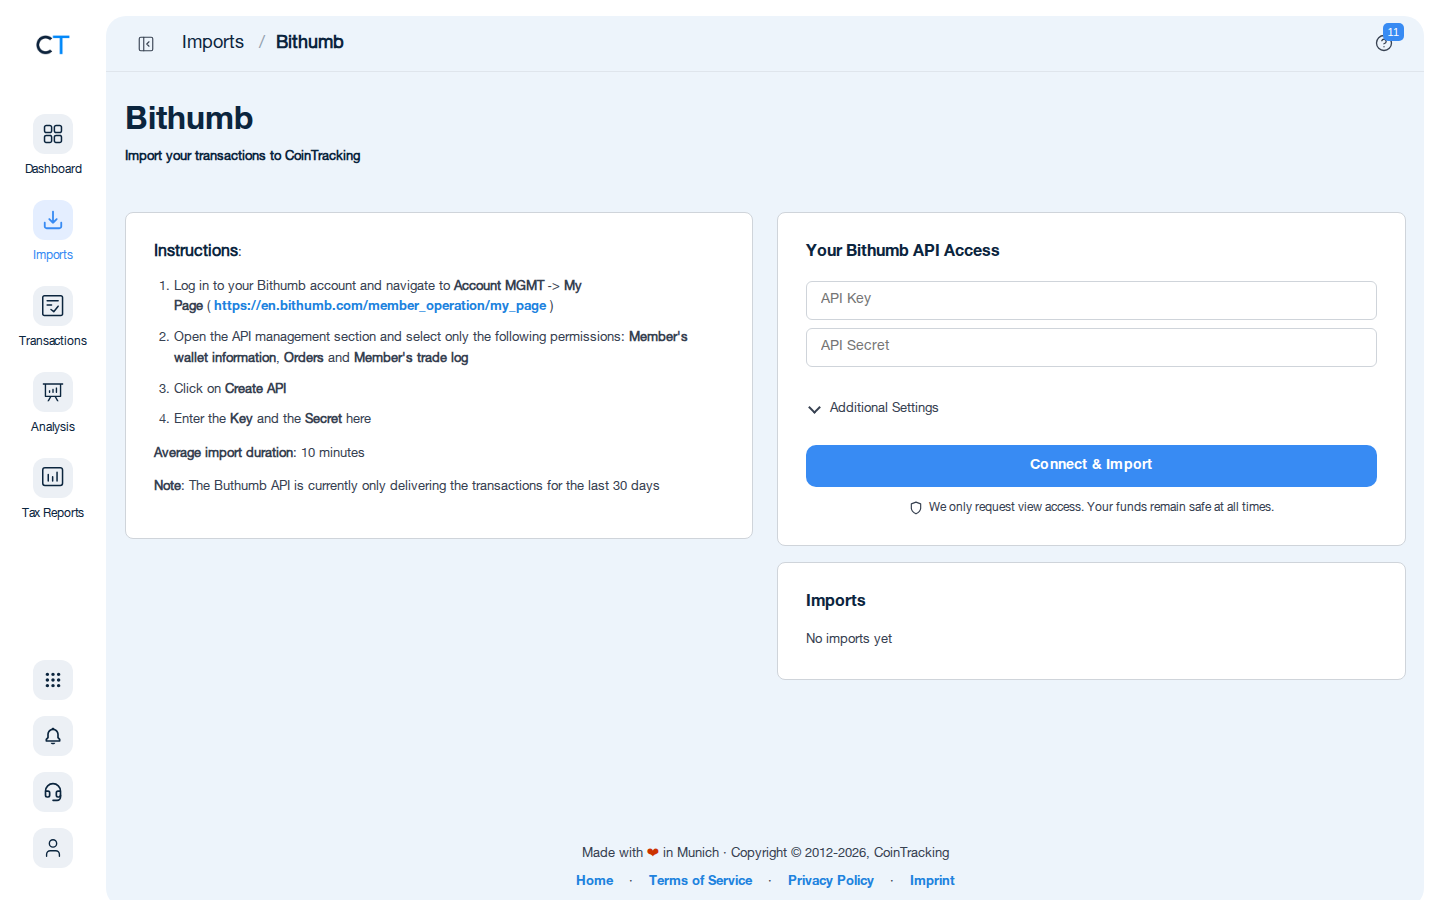The width and height of the screenshot is (1440, 900).
Task: Click the shield icon beside view access note
Action: pos(915,508)
